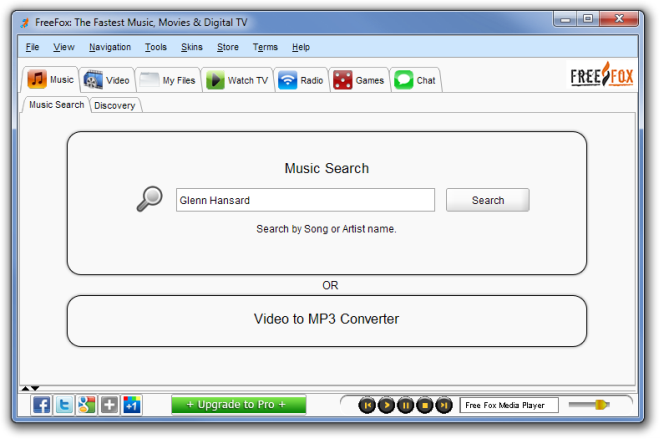Open the Skins menu

click(x=192, y=47)
